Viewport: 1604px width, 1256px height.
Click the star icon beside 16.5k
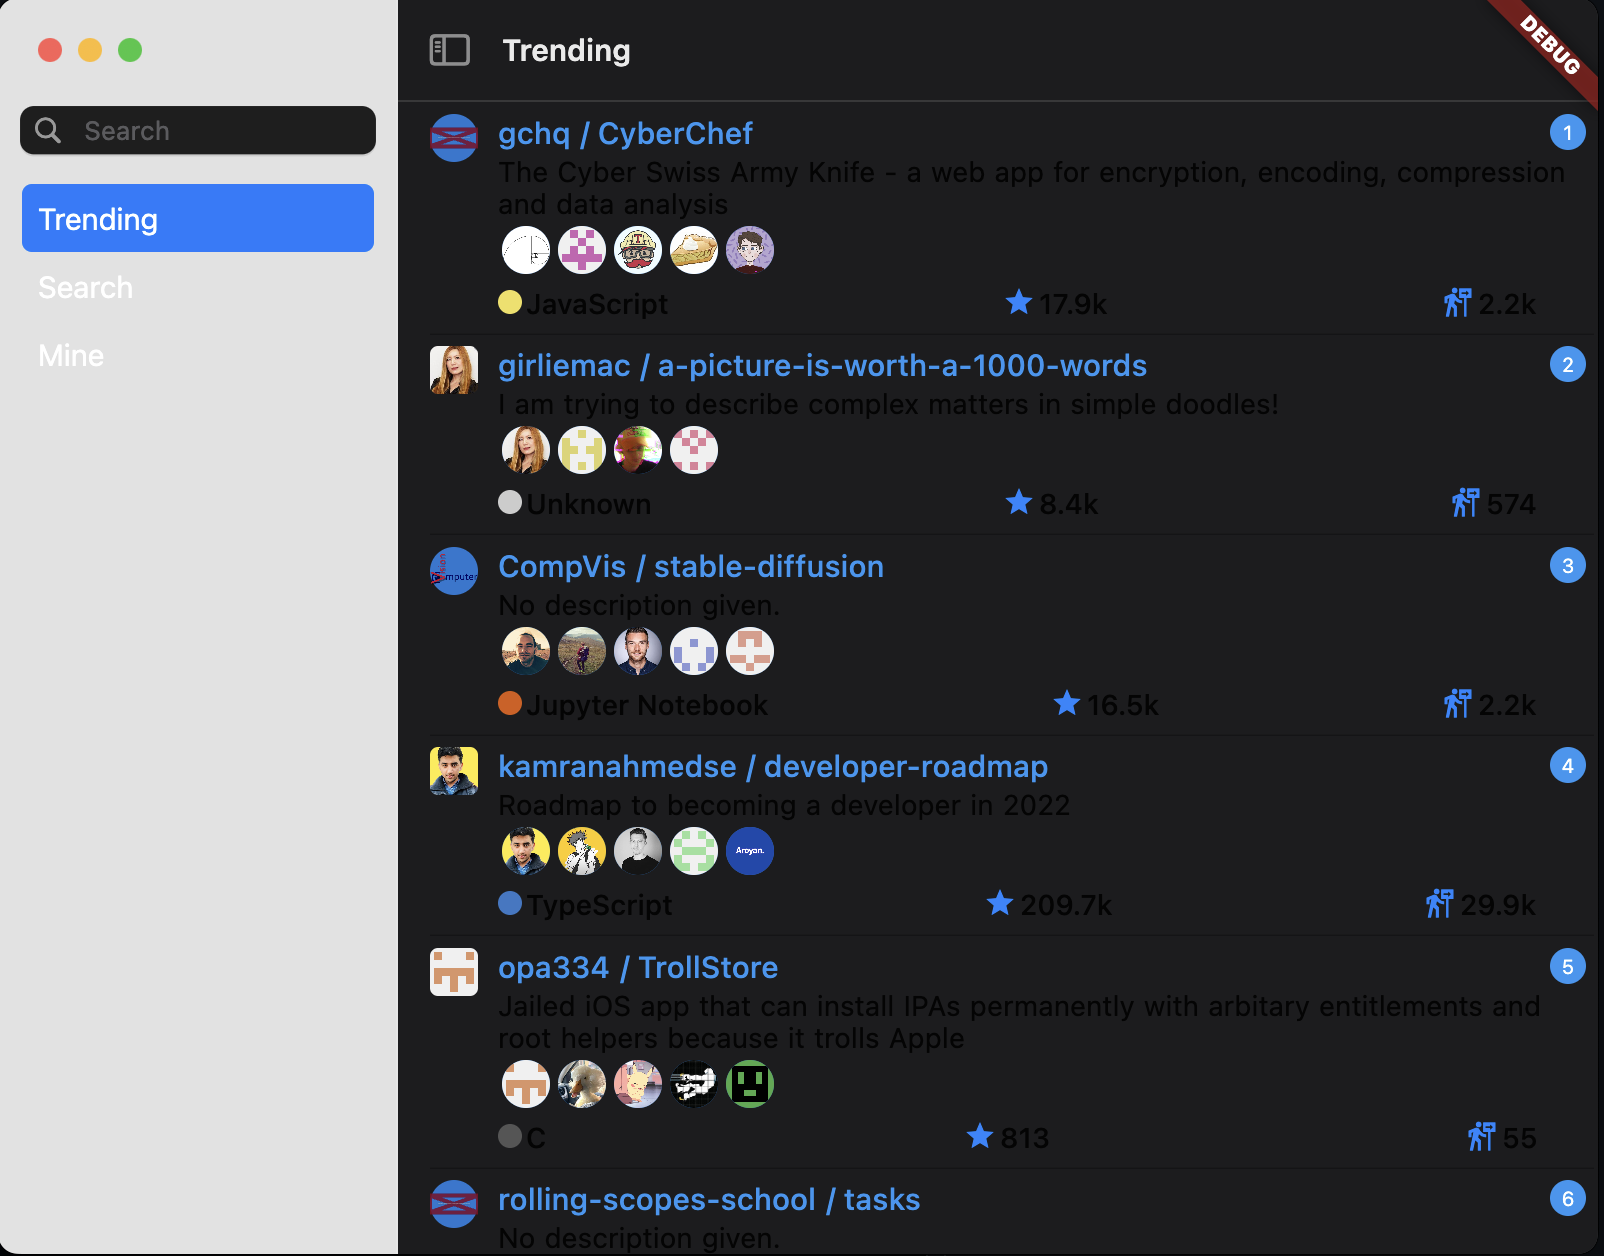click(x=1067, y=703)
